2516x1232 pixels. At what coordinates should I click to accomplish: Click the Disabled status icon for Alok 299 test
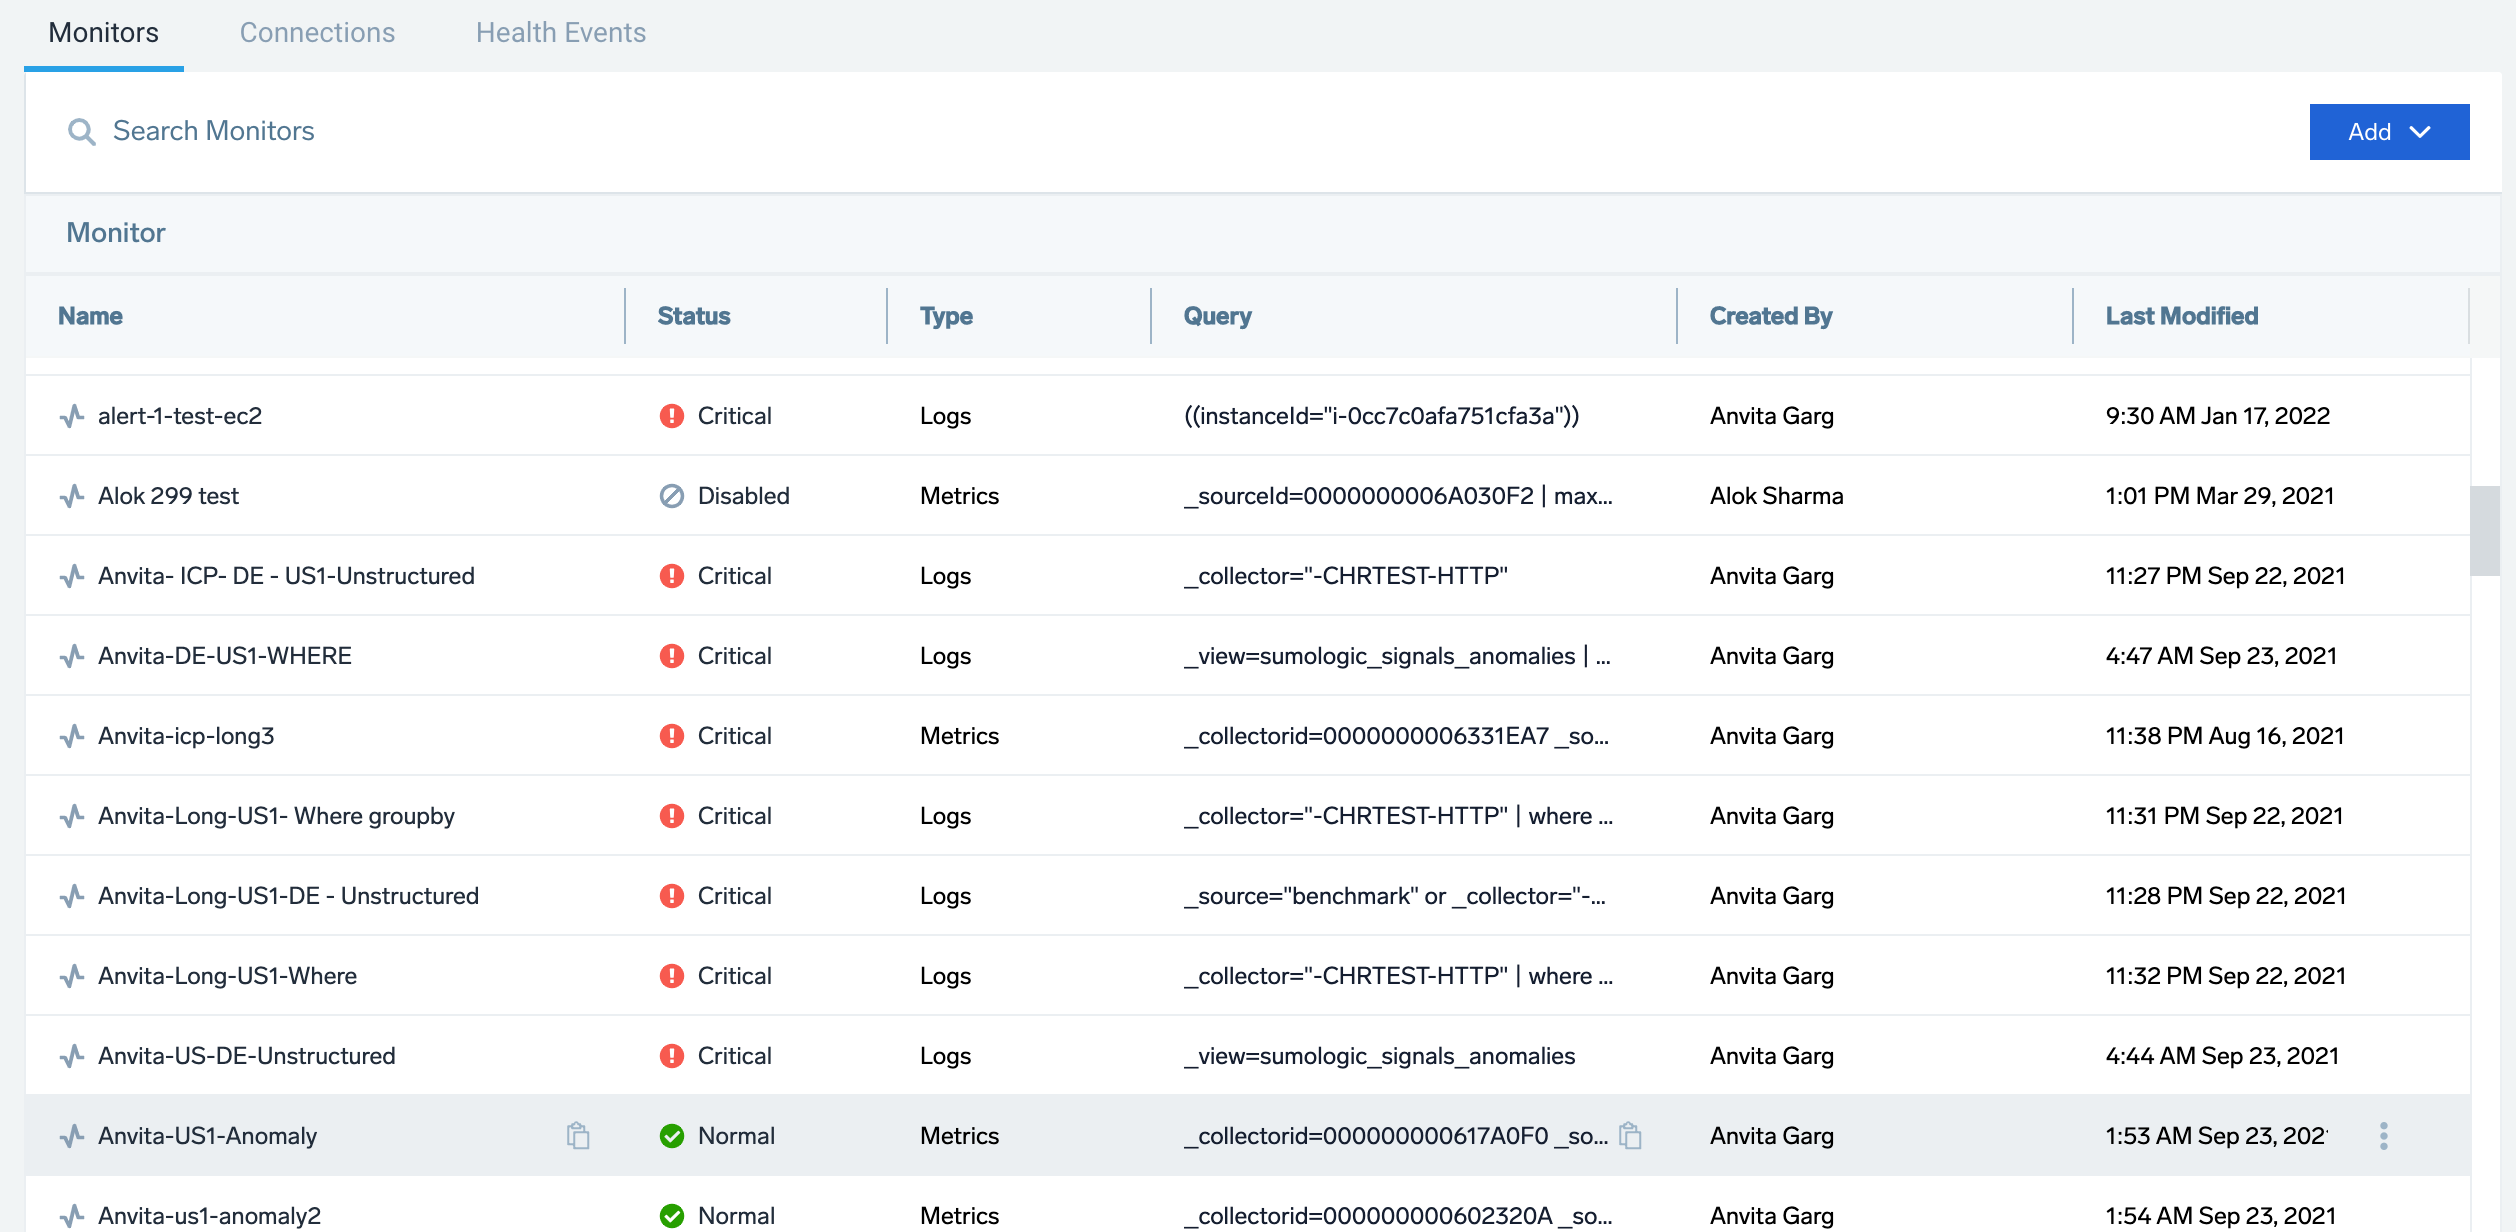pyautogui.click(x=671, y=495)
